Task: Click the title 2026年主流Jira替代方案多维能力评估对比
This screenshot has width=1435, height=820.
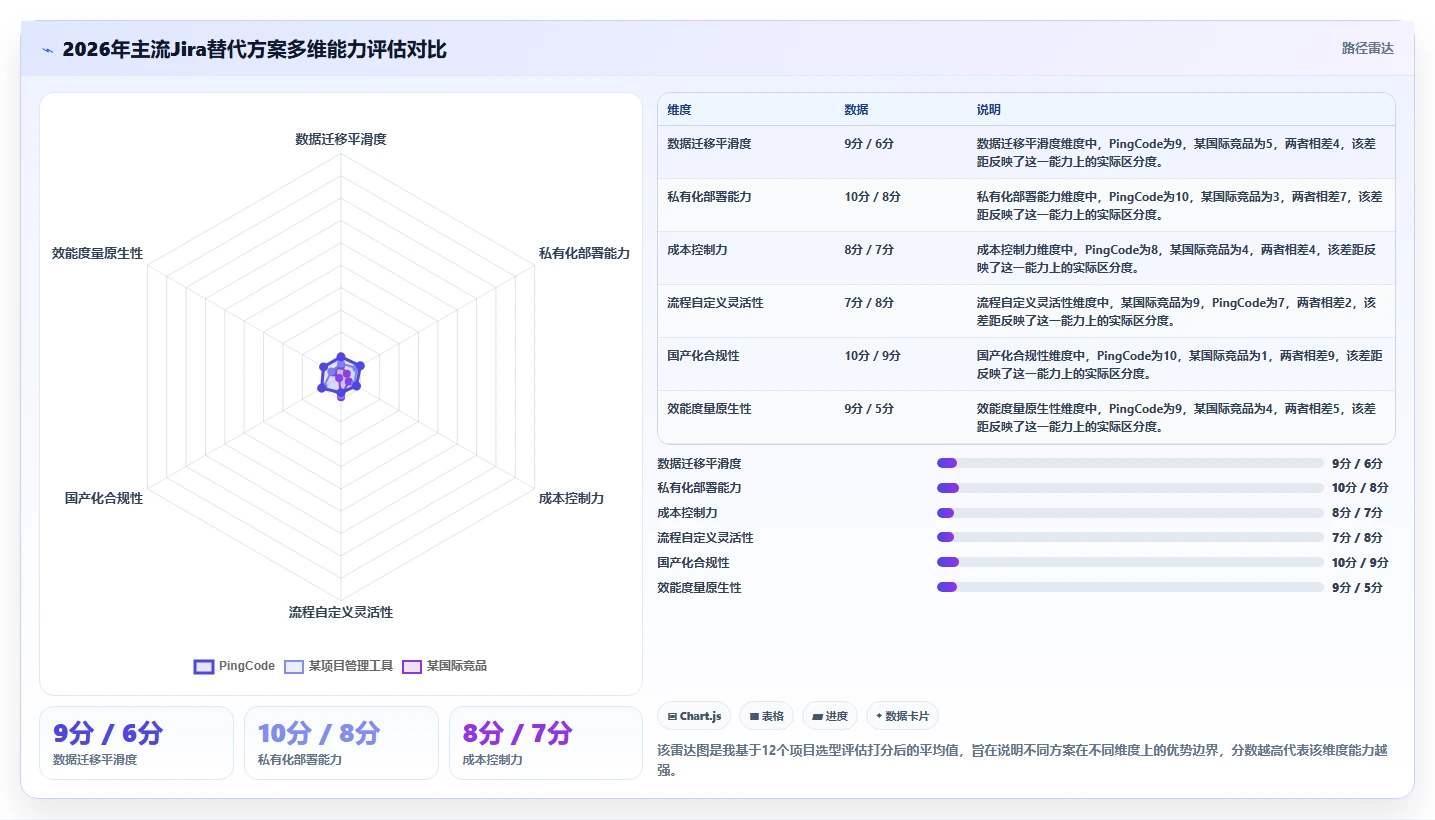Action: (254, 49)
